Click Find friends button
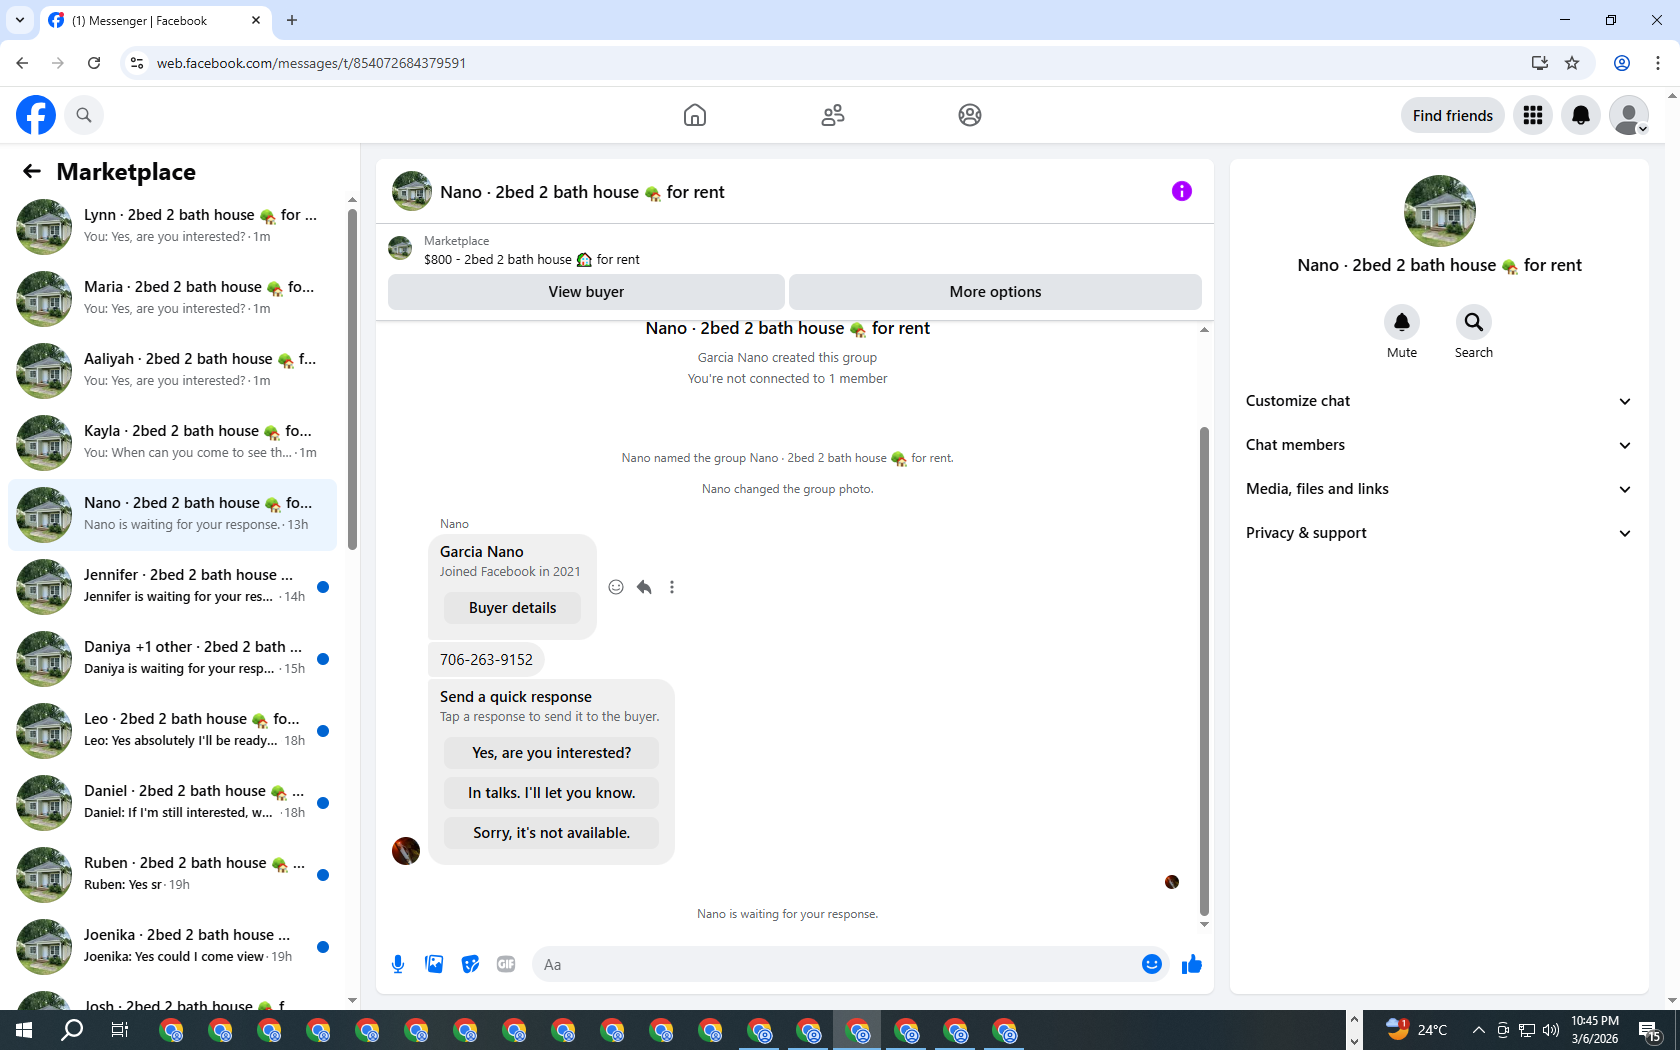Viewport: 1680px width, 1050px height. [x=1452, y=115]
